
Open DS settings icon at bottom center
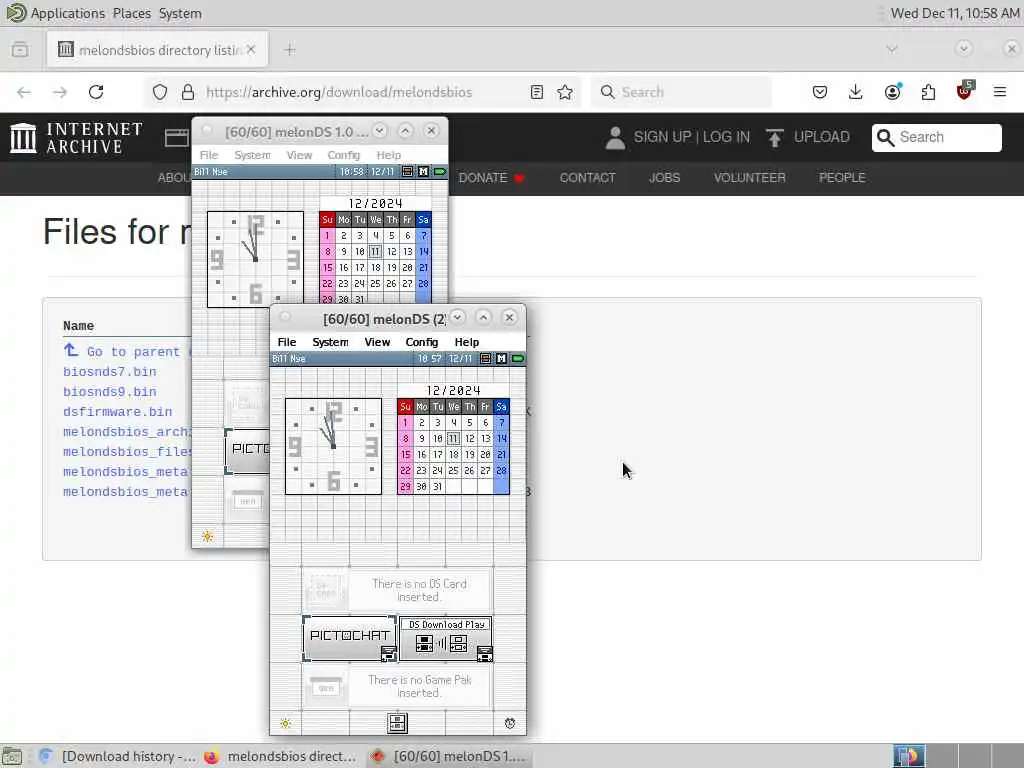click(397, 723)
